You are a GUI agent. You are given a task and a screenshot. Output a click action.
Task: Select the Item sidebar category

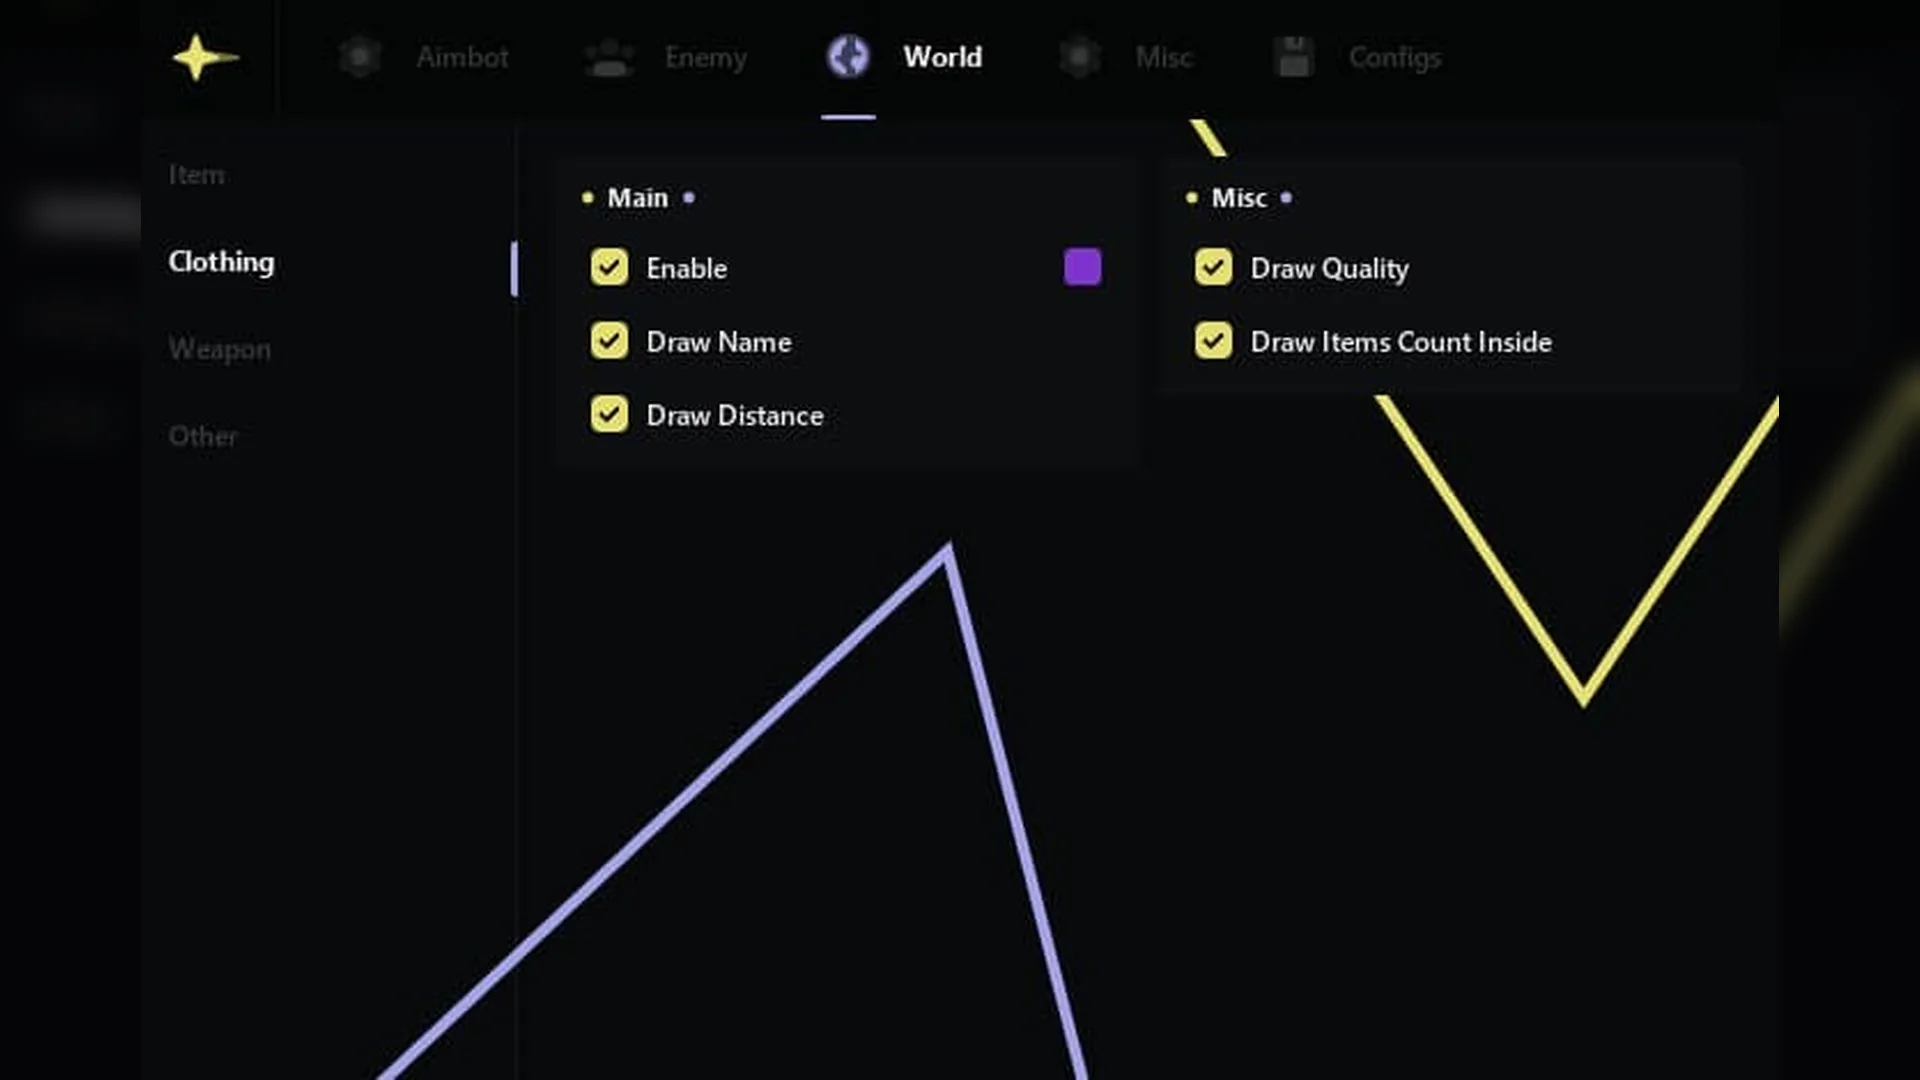196,175
